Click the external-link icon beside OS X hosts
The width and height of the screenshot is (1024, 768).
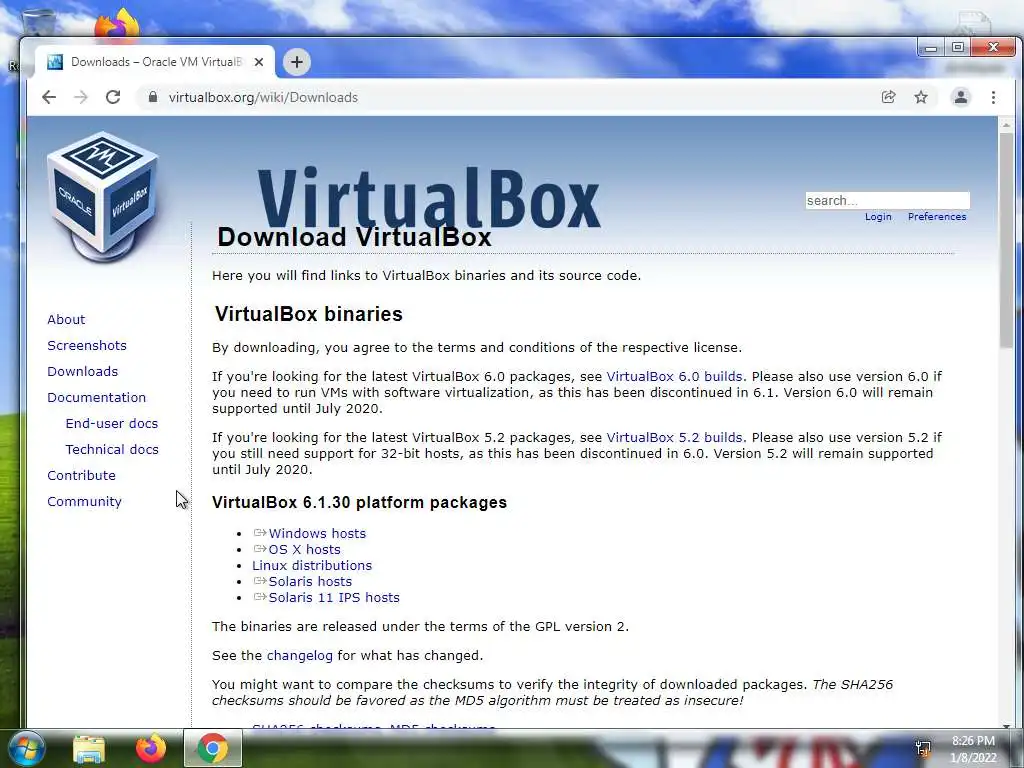point(260,549)
